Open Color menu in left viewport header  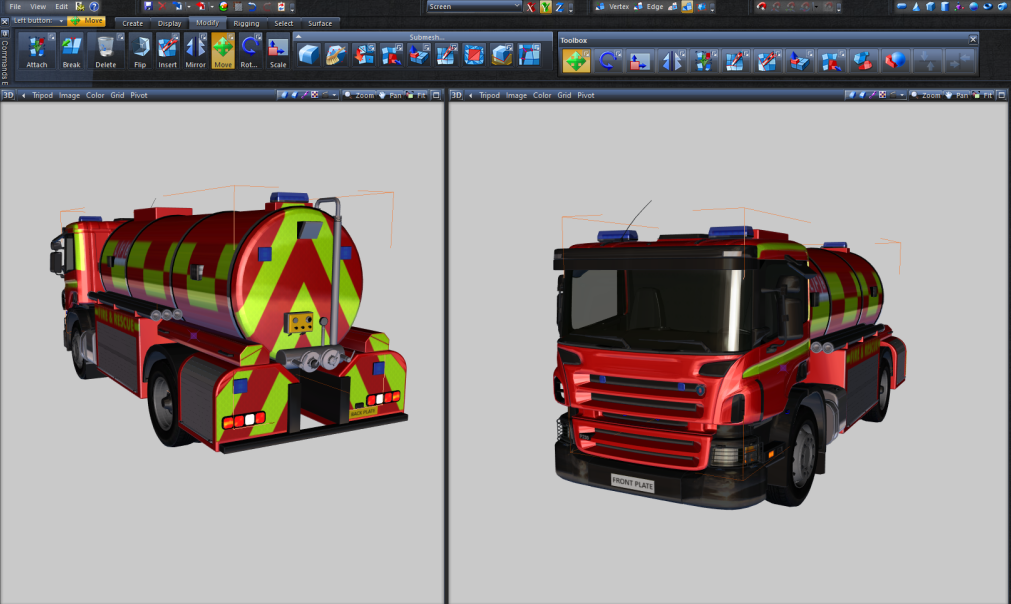95,95
